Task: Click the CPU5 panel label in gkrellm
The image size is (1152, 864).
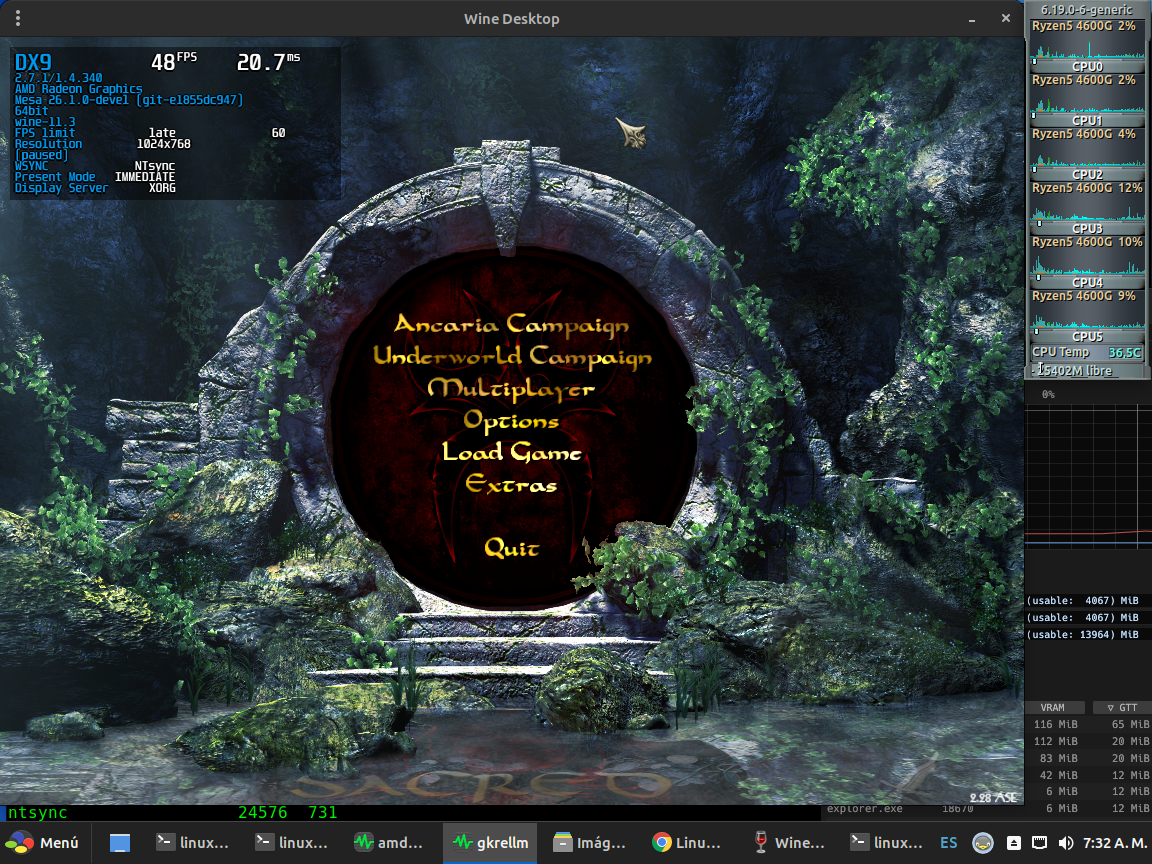Action: tap(1087, 336)
